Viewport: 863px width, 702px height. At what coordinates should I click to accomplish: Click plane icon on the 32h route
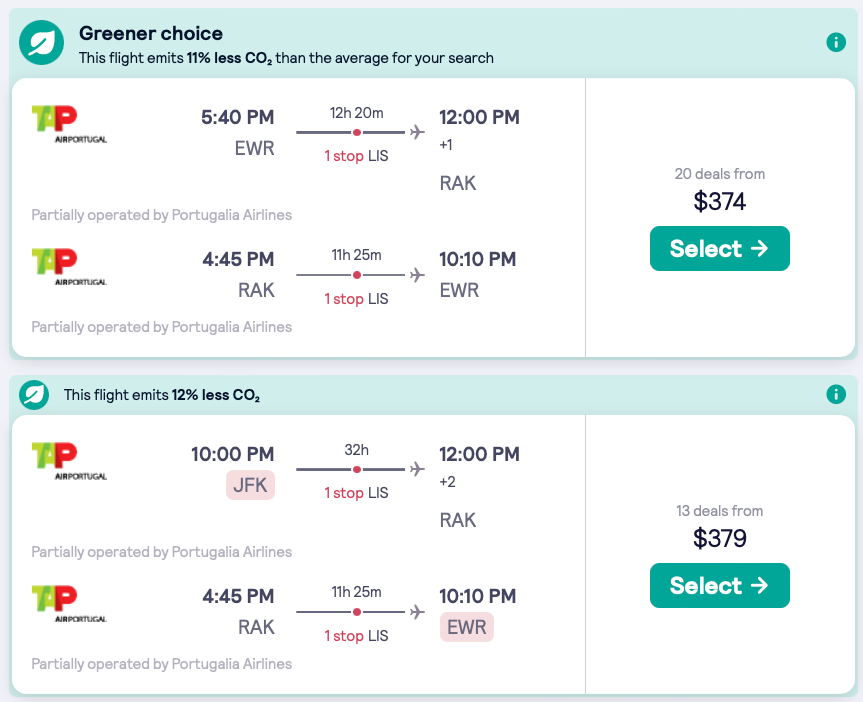[417, 469]
